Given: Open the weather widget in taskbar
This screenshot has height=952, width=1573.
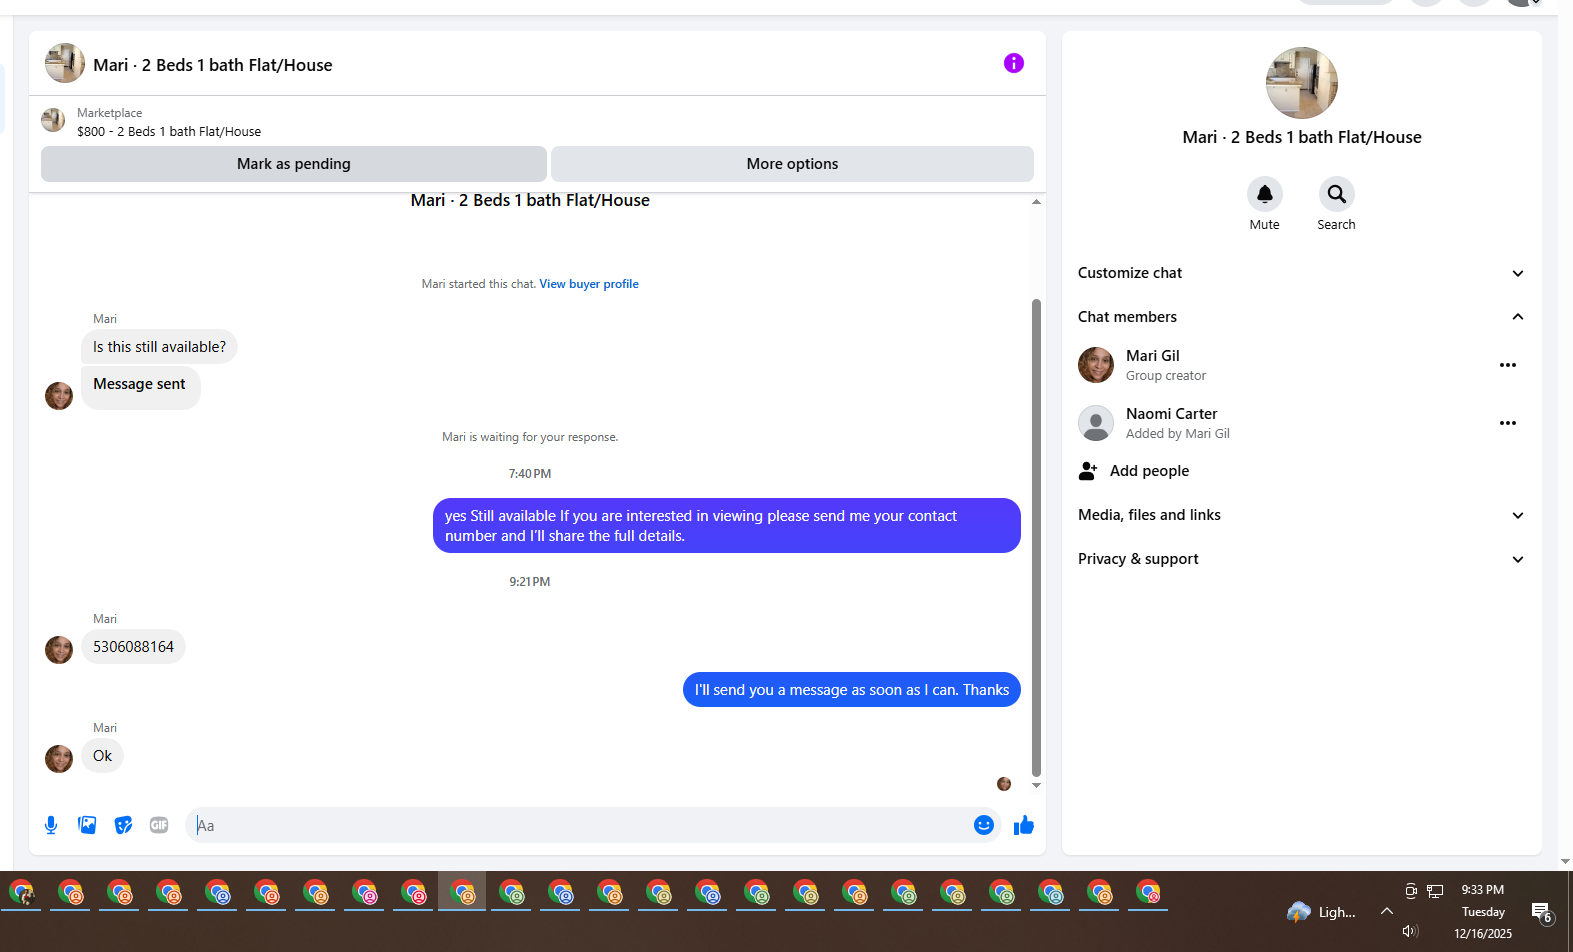Looking at the screenshot, I should (x=1321, y=912).
